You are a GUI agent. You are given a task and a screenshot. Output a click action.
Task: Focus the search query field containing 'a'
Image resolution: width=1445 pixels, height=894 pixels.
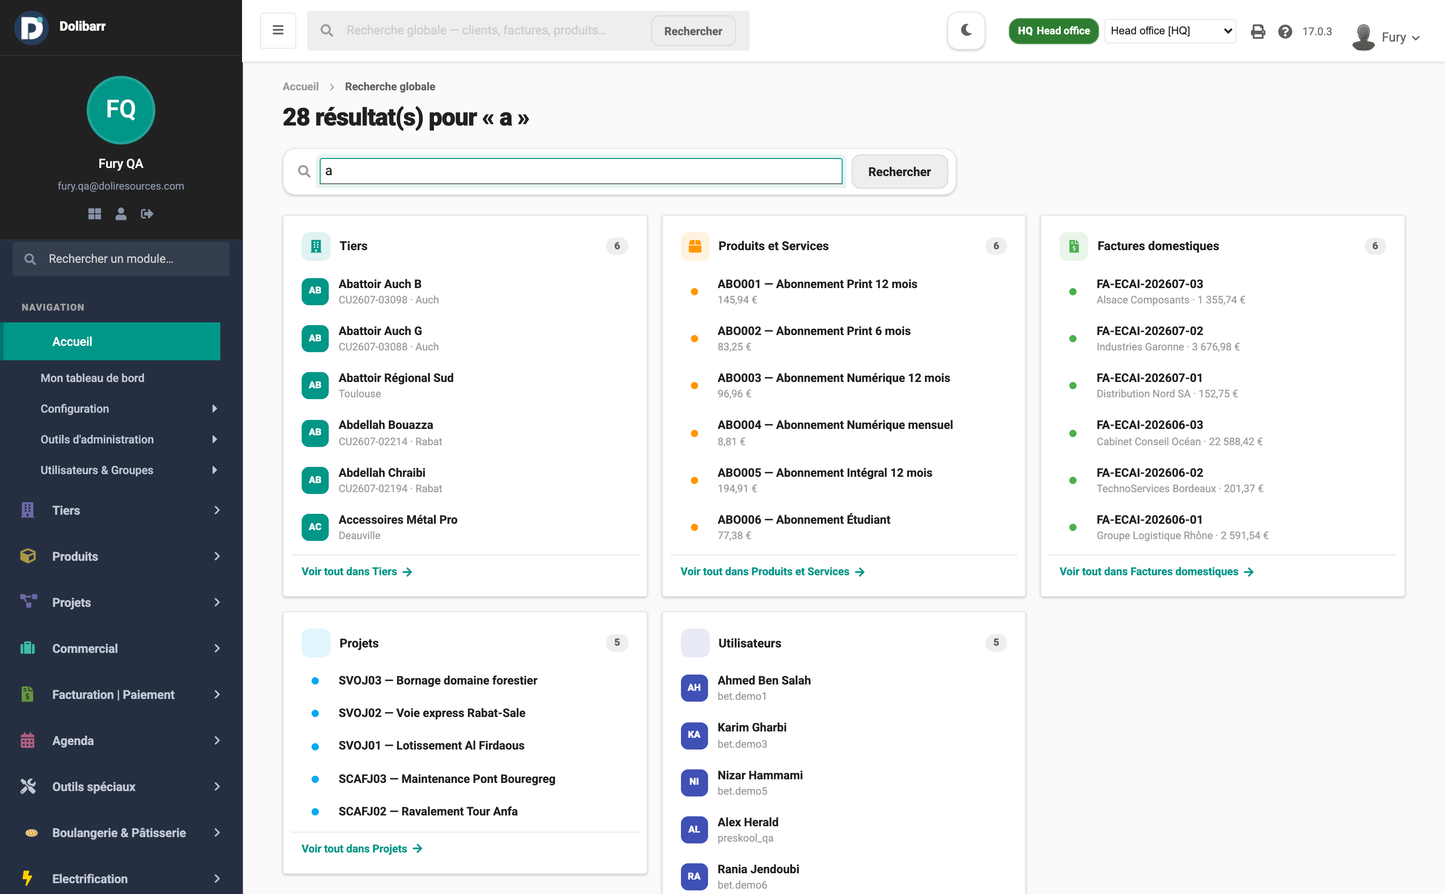[581, 171]
